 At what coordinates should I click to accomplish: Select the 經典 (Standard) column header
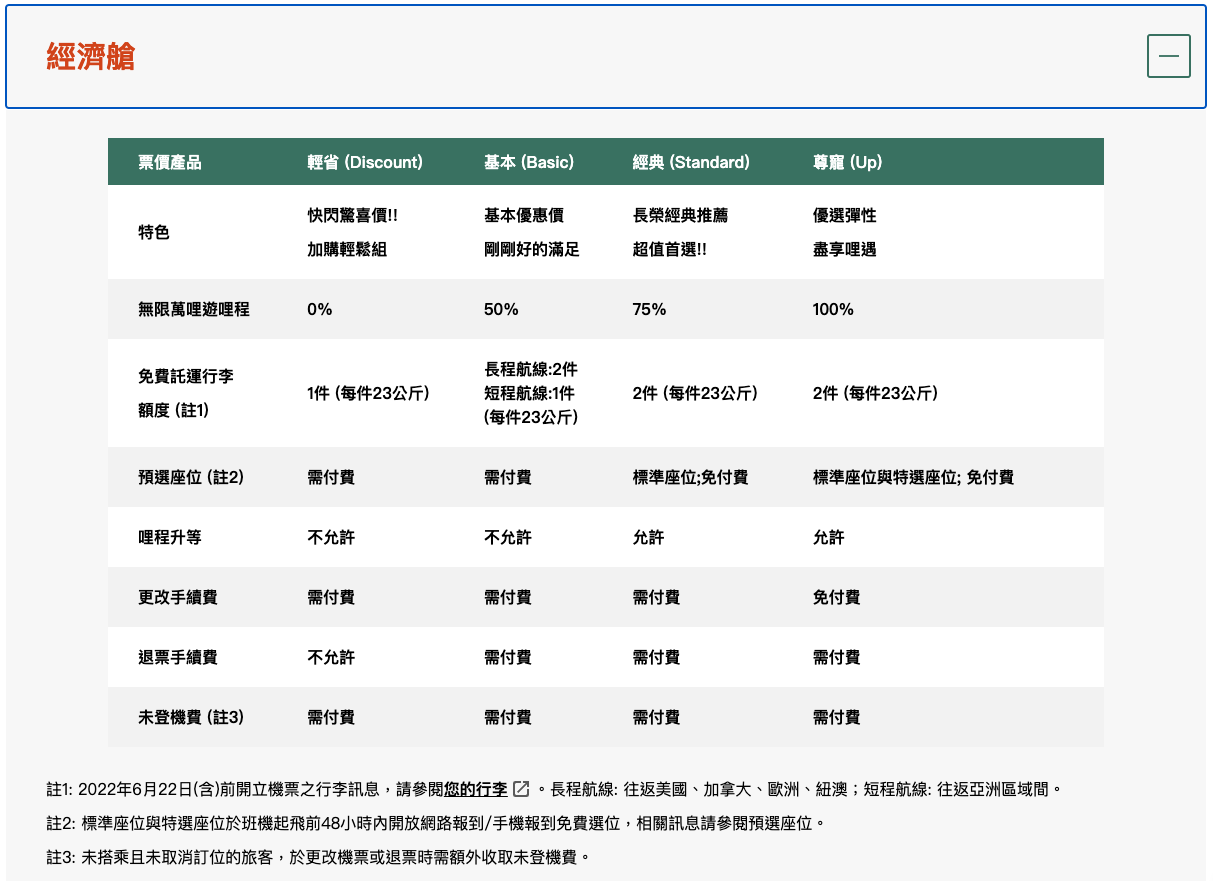(691, 162)
